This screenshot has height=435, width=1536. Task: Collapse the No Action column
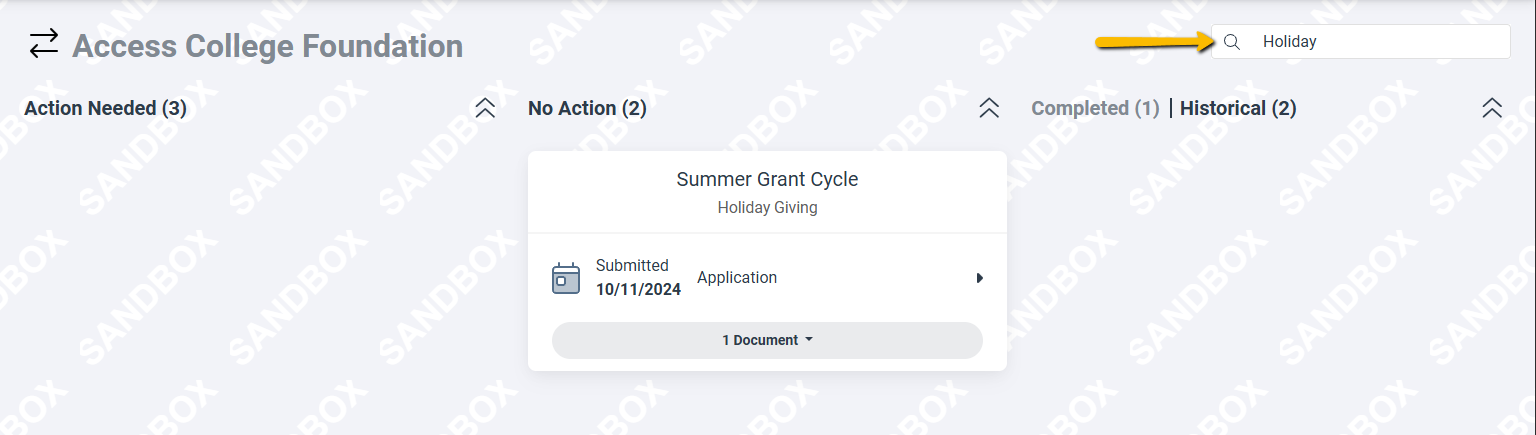[x=989, y=108]
